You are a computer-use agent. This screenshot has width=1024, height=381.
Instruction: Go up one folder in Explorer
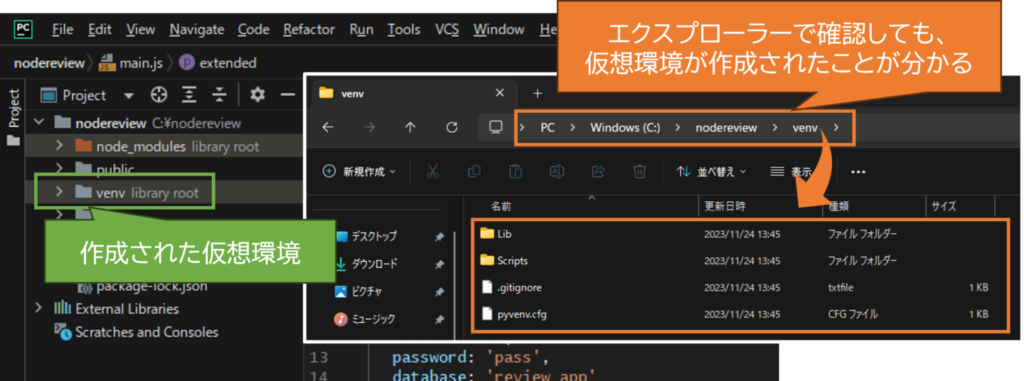point(410,127)
